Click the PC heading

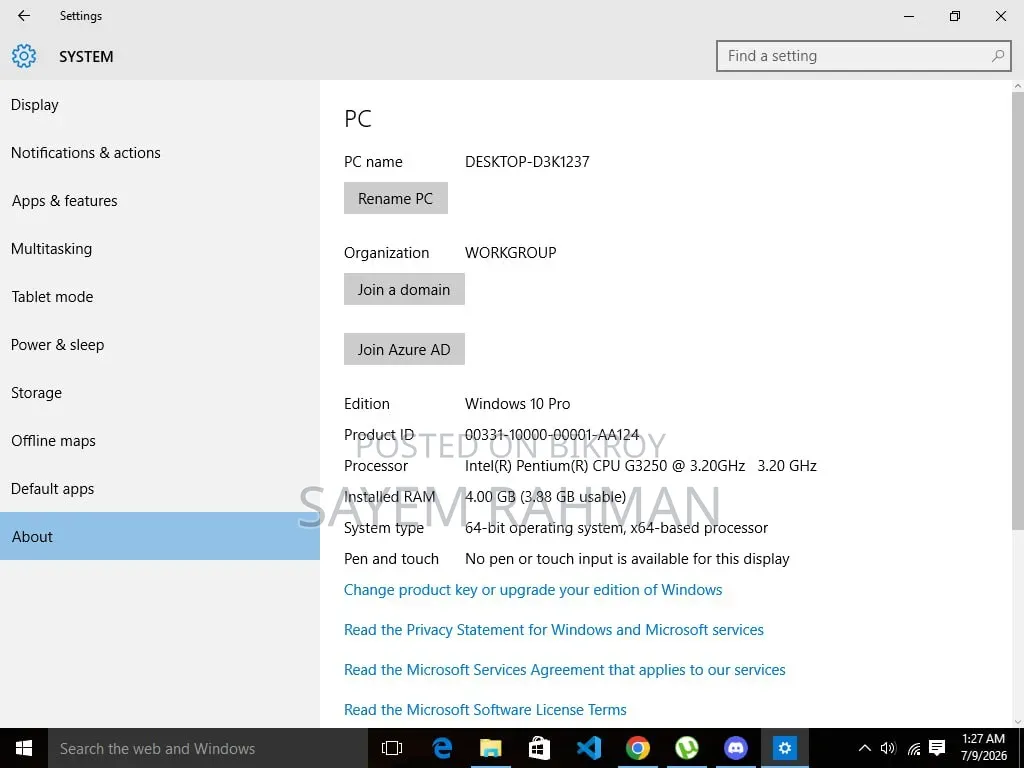358,118
